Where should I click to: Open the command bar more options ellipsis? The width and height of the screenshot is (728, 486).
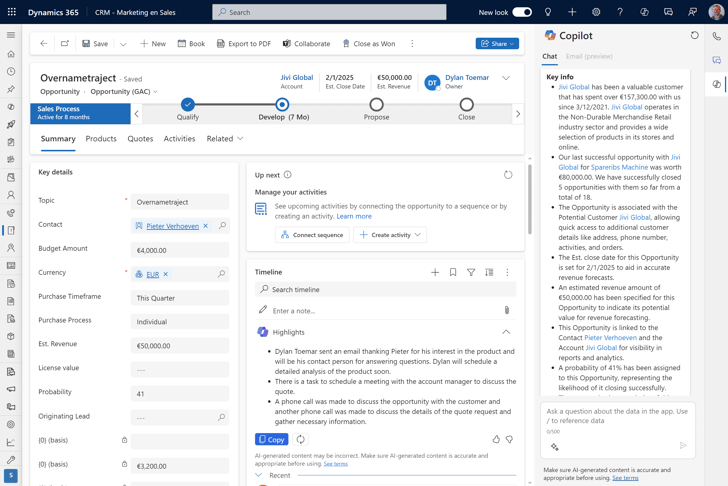click(x=412, y=44)
